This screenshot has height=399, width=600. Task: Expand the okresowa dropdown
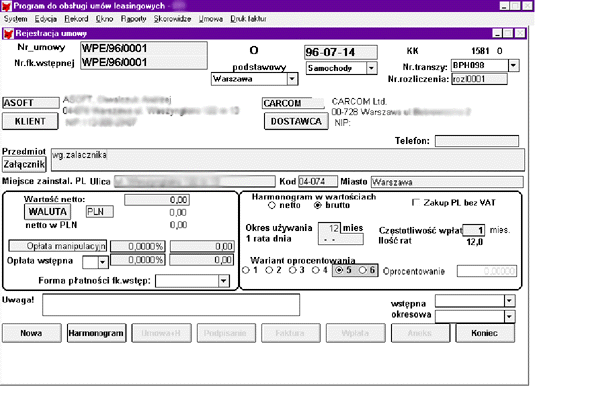click(509, 316)
